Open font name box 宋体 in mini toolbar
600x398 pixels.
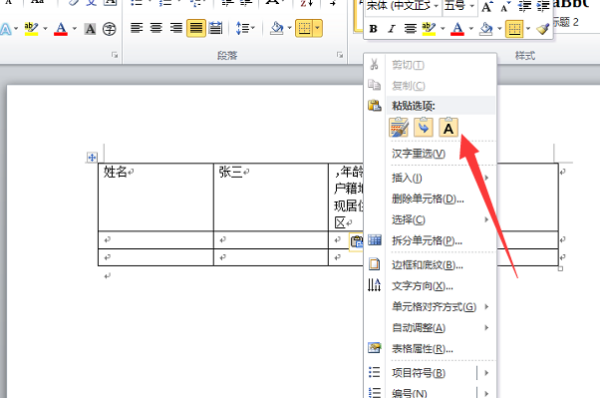[403, 7]
